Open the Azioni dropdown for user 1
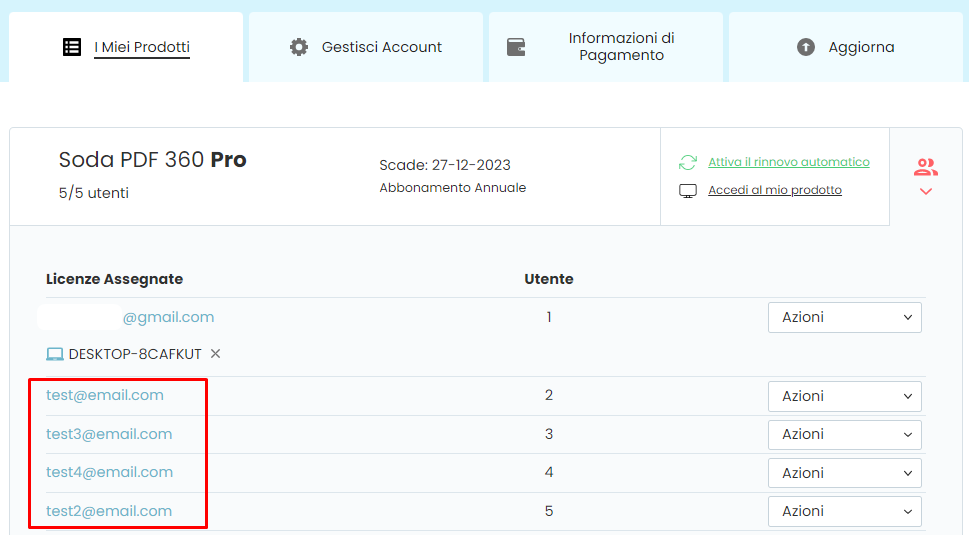The width and height of the screenshot is (969, 535). [x=845, y=318]
